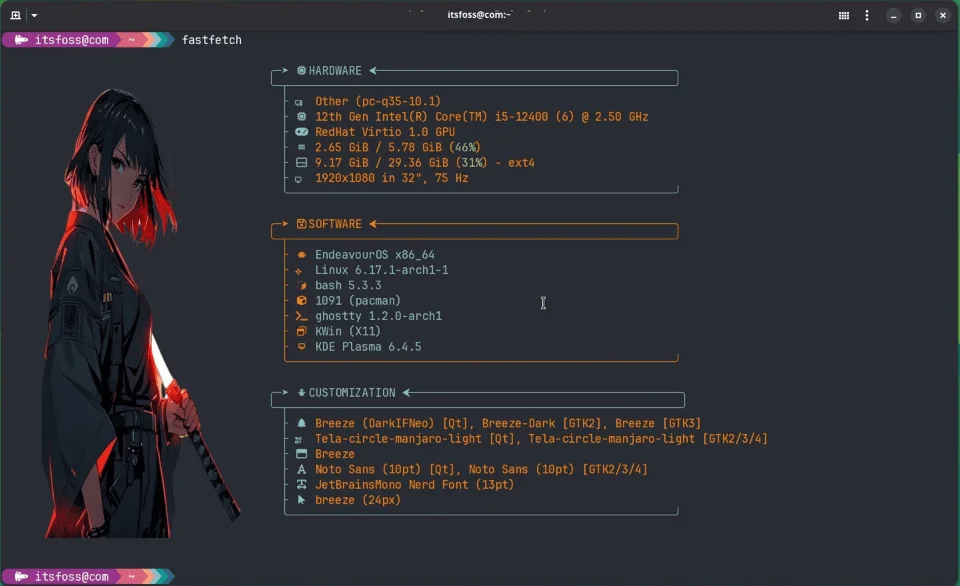Click the package count 1091 (pacman)
The image size is (960, 586).
(358, 300)
